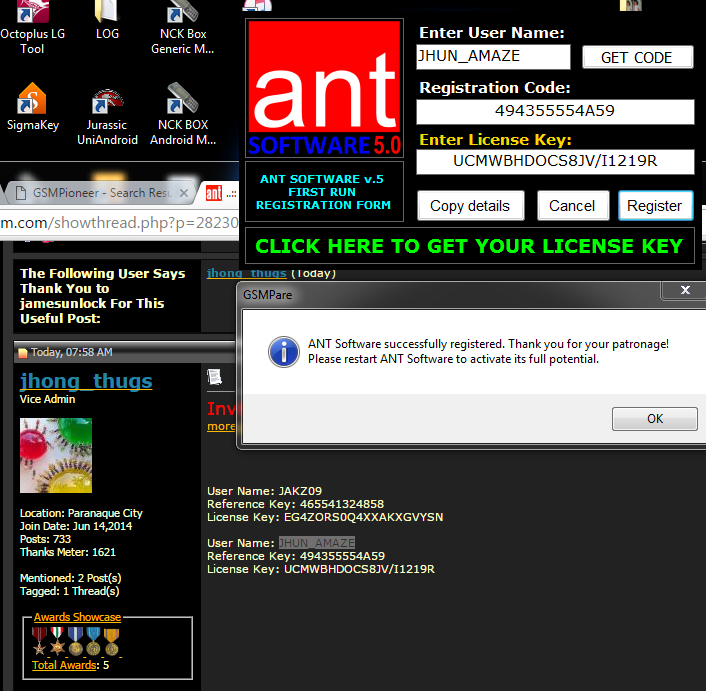Image resolution: width=706 pixels, height=691 pixels.
Task: Click the third award medal
Action: (x=75, y=641)
